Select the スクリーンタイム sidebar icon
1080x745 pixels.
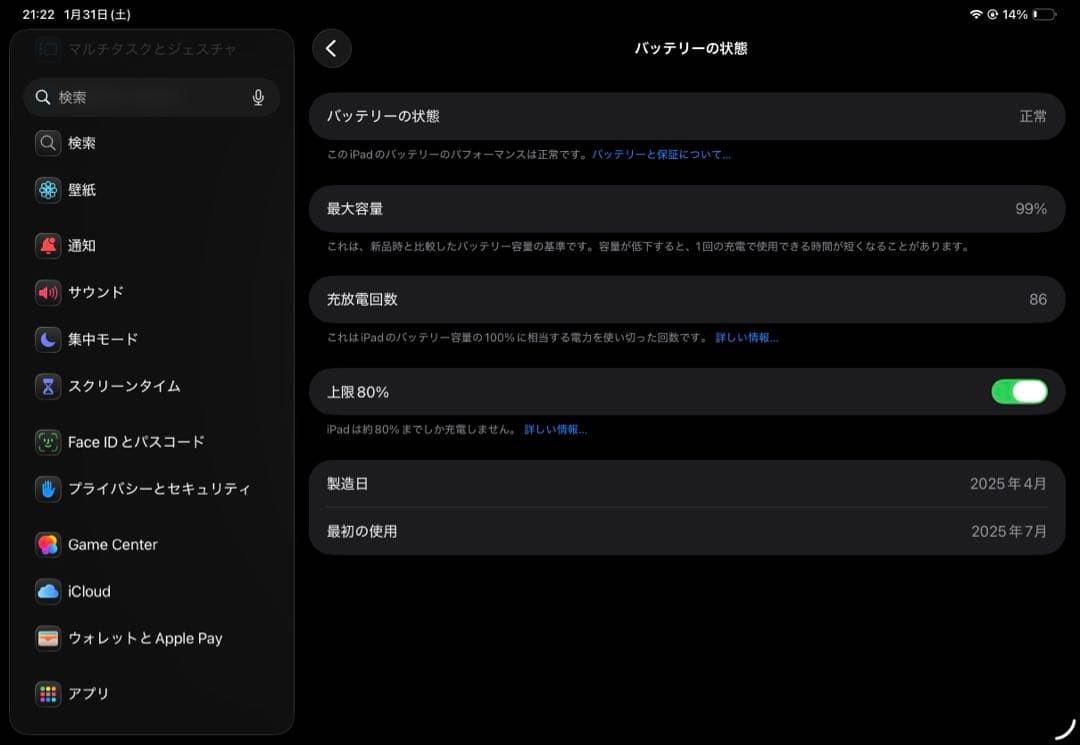point(48,386)
